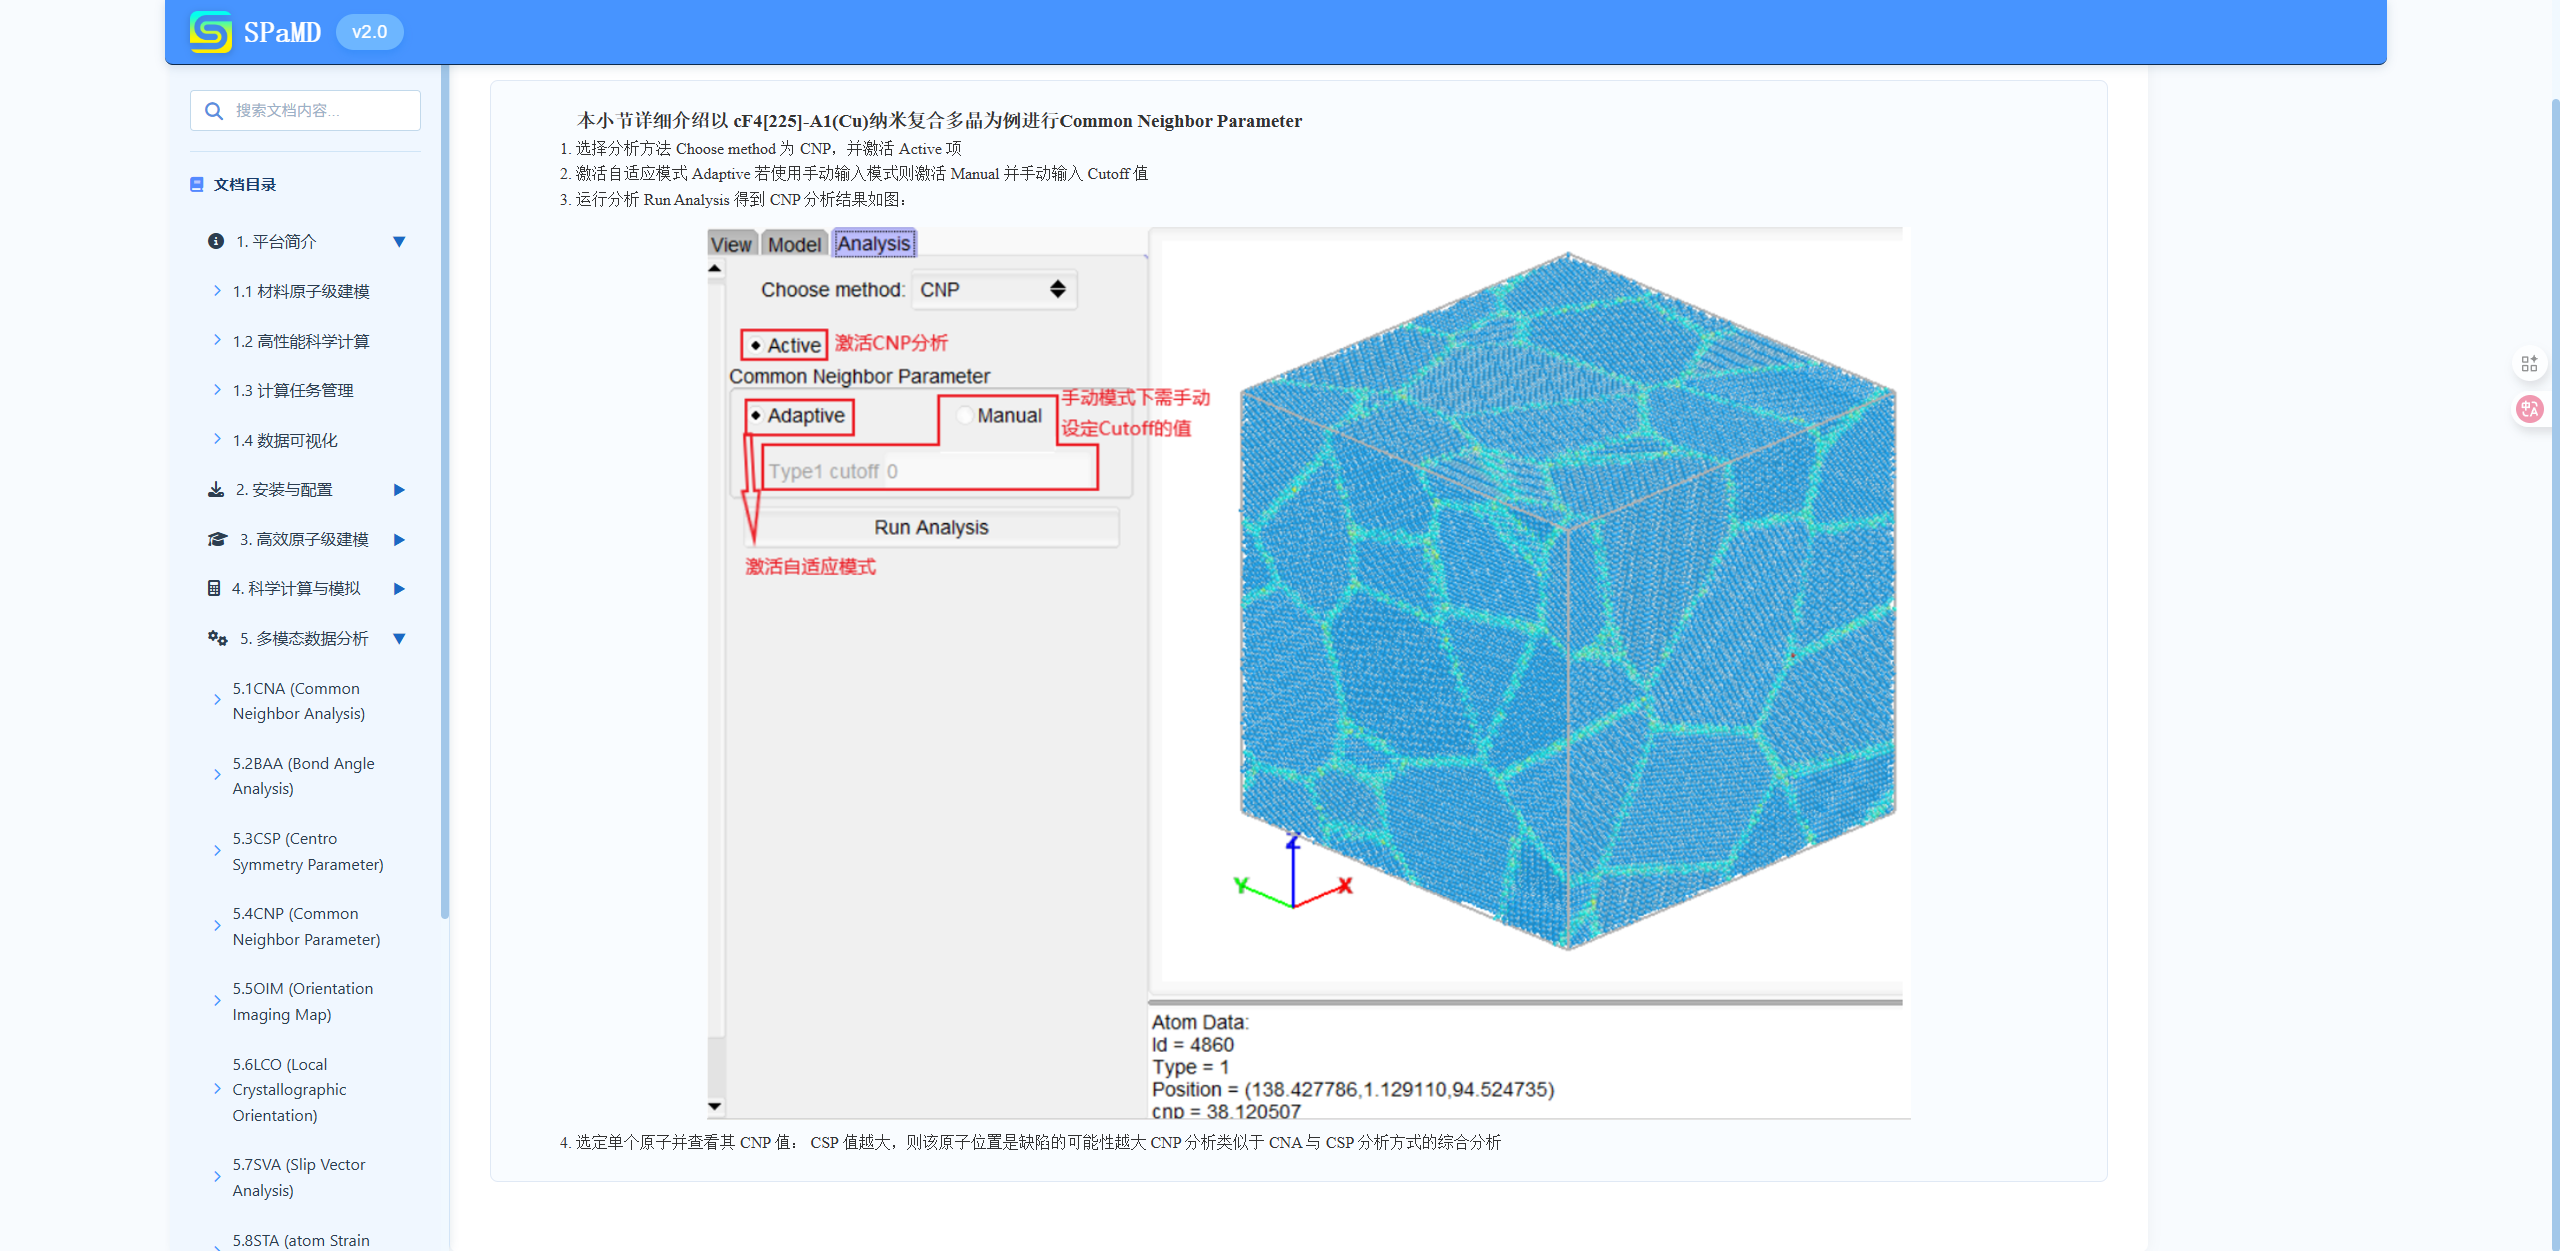Open 5.4CNP Common Neighbor Parameter page
Viewport: 2560px width, 1251px height.
coord(306,926)
